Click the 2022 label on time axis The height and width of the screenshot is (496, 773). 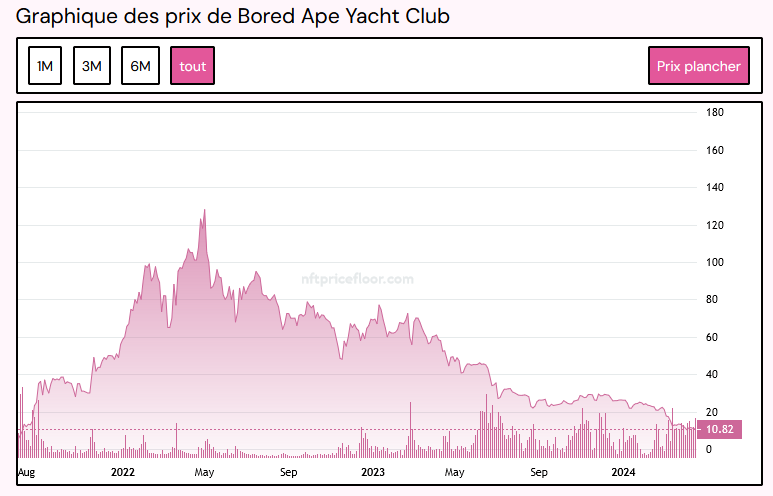click(123, 471)
